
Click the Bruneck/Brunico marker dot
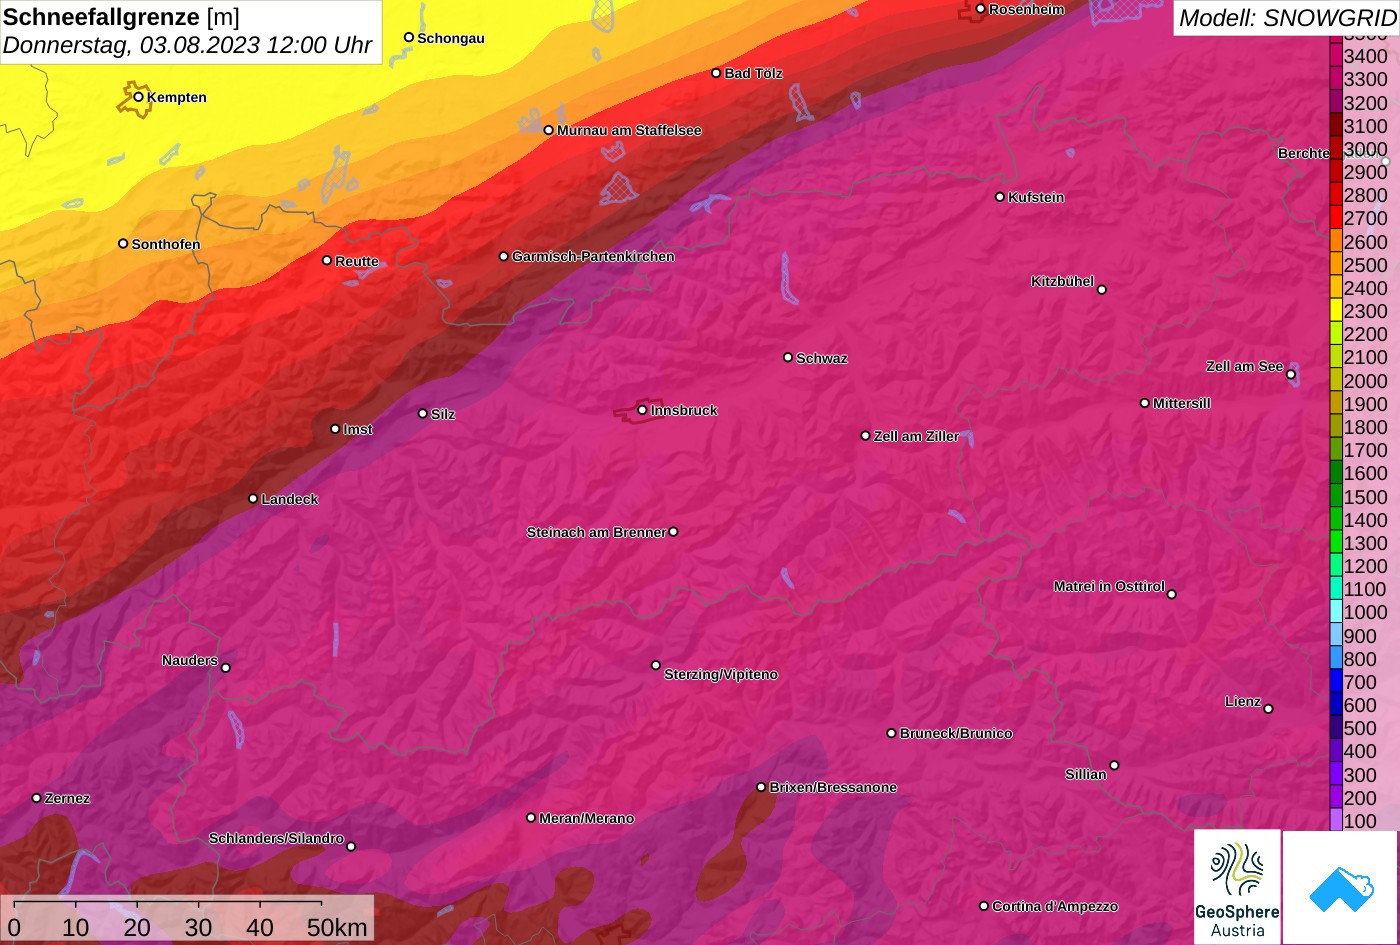coord(892,733)
